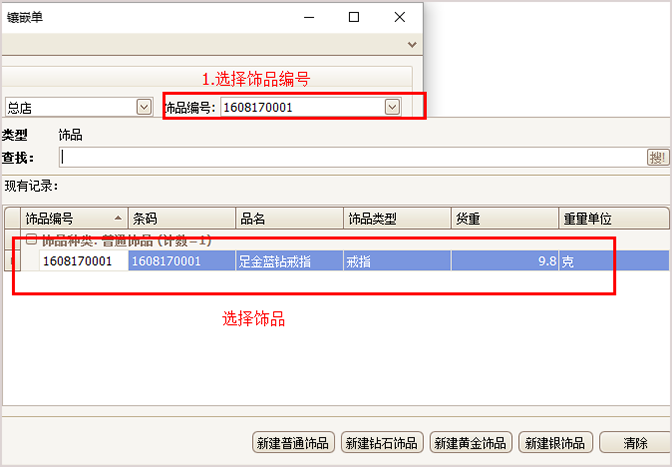Maximize the 镶嵌单 window
The height and width of the screenshot is (467, 672).
click(x=354, y=17)
